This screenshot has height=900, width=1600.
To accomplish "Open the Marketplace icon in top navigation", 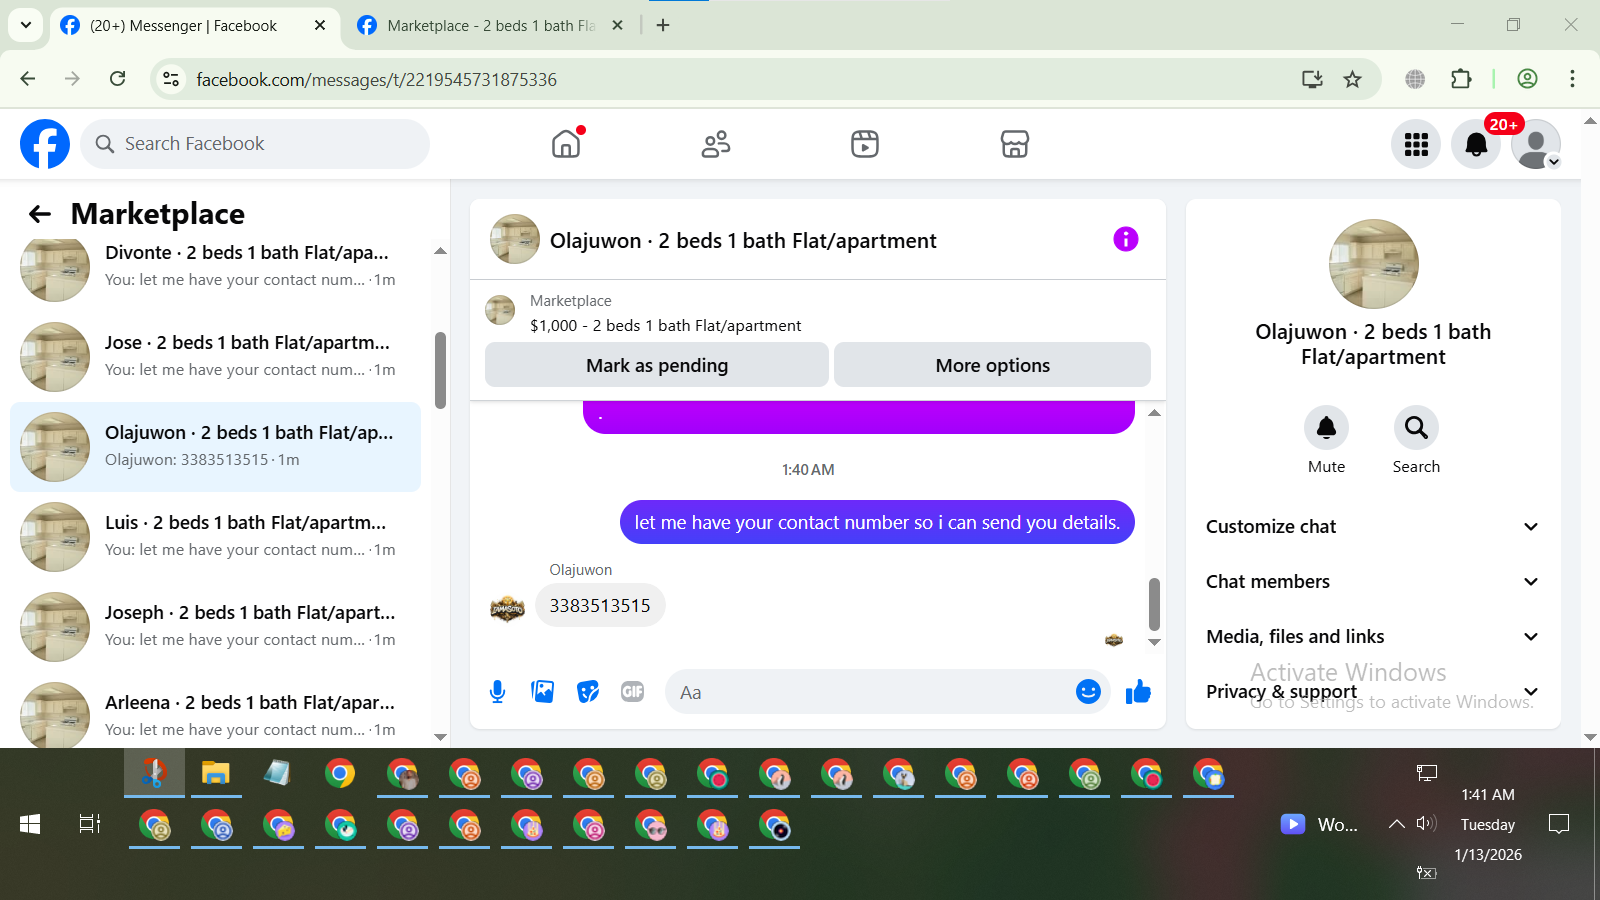I will click(x=1015, y=144).
